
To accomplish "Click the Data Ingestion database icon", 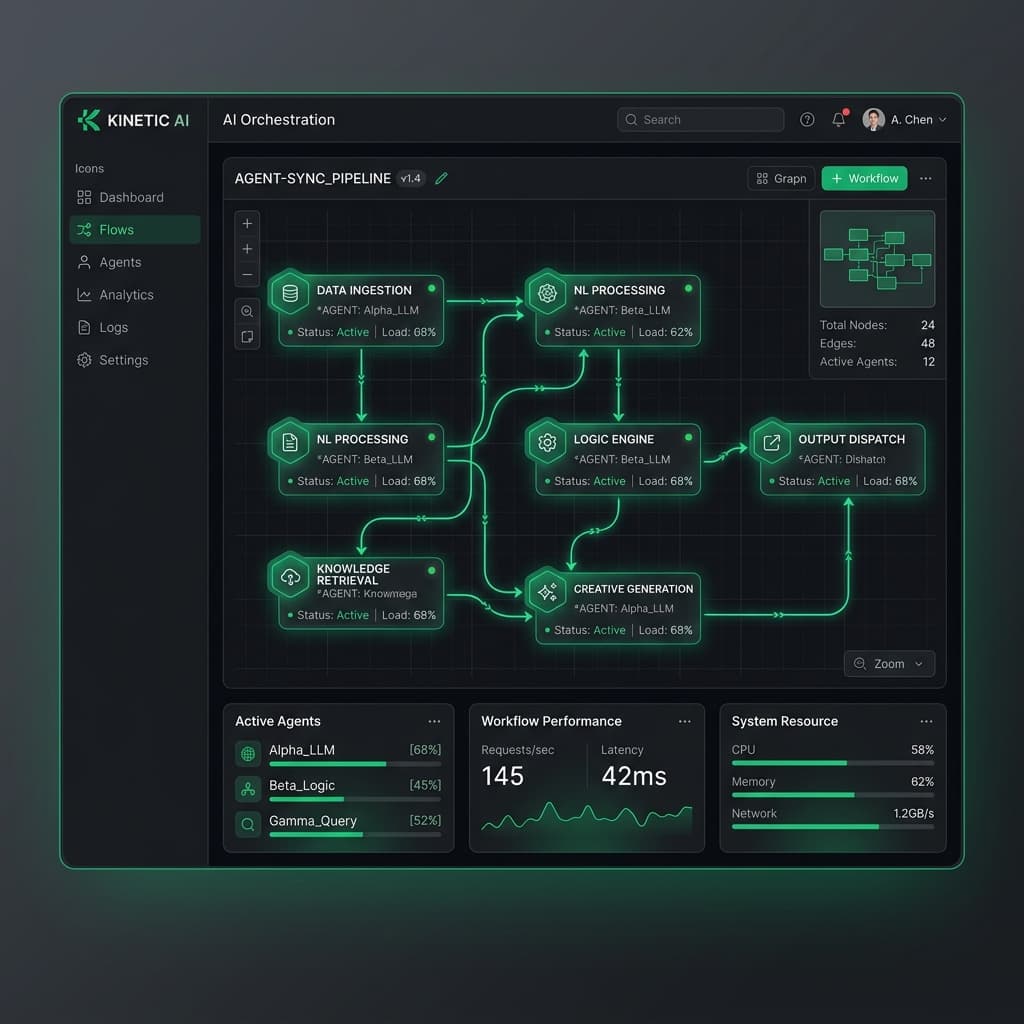I will (290, 293).
